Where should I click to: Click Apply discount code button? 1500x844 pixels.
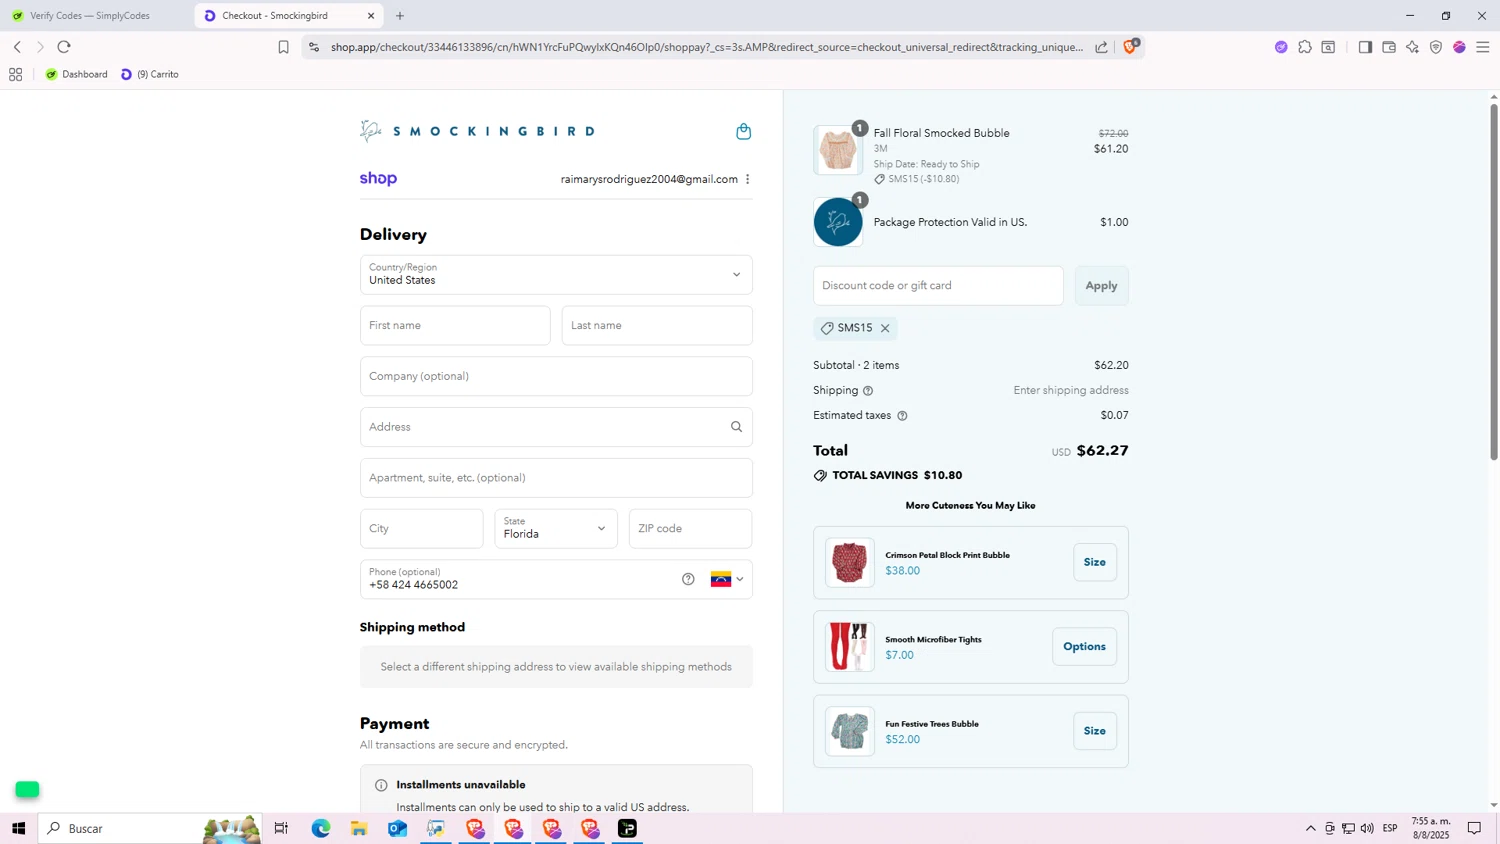pos(1101,285)
